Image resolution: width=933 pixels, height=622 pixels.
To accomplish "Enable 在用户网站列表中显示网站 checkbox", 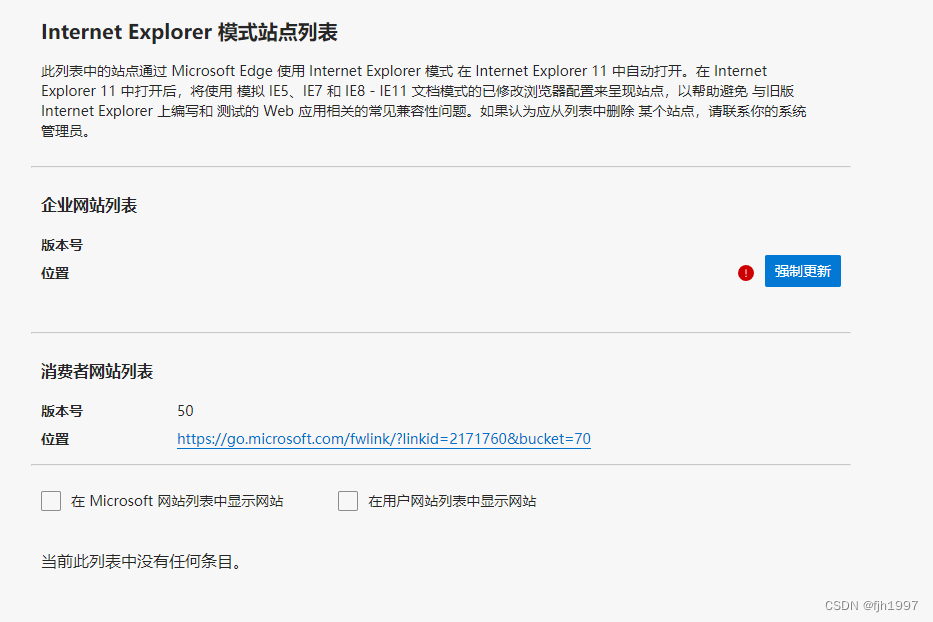I will tap(348, 501).
